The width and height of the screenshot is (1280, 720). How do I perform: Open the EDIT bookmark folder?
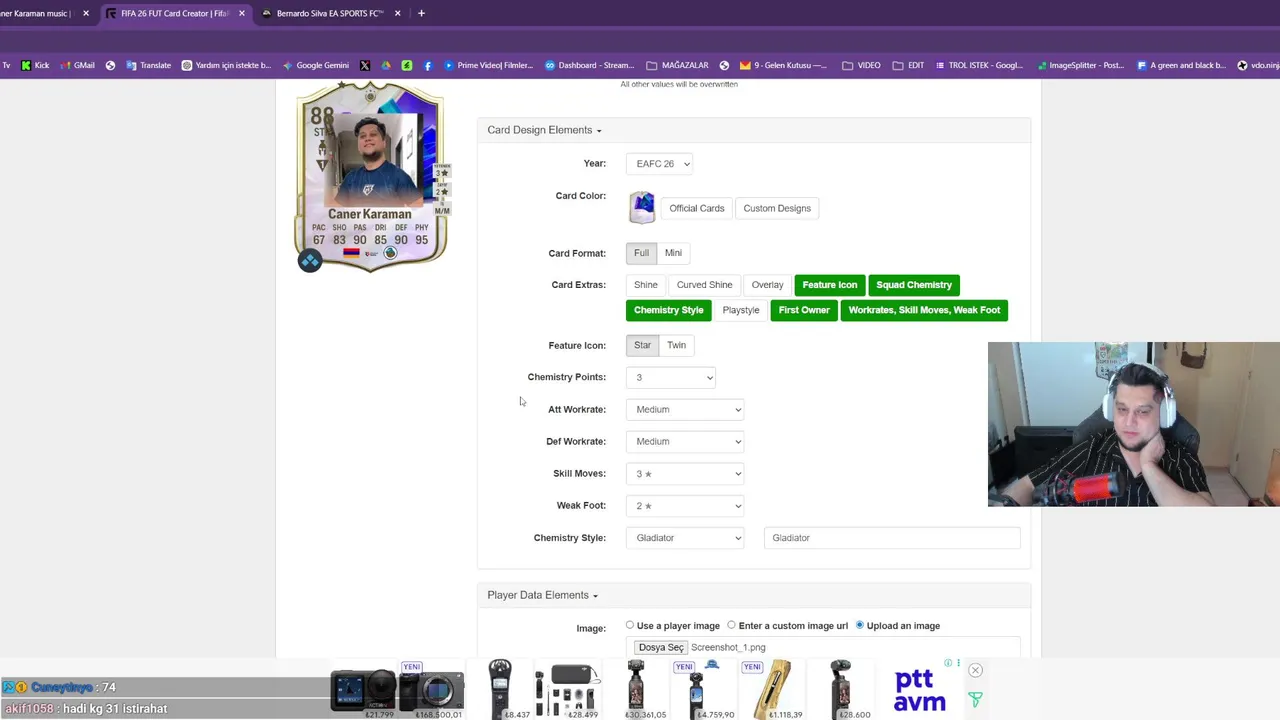coord(908,65)
